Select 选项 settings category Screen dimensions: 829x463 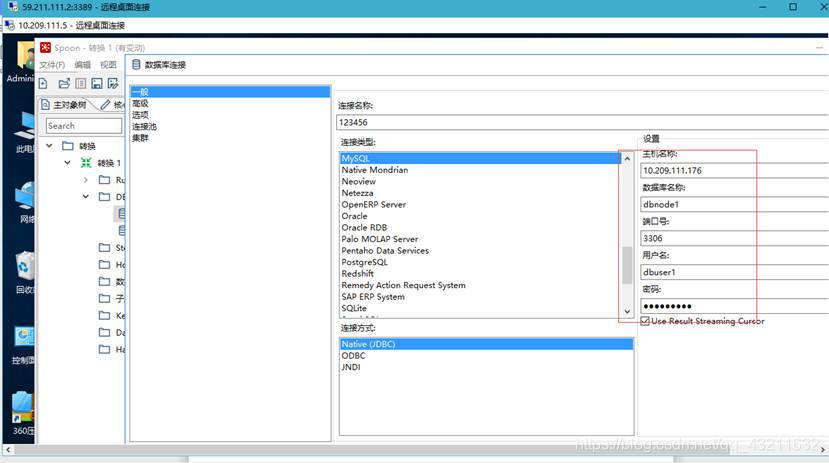(231, 115)
